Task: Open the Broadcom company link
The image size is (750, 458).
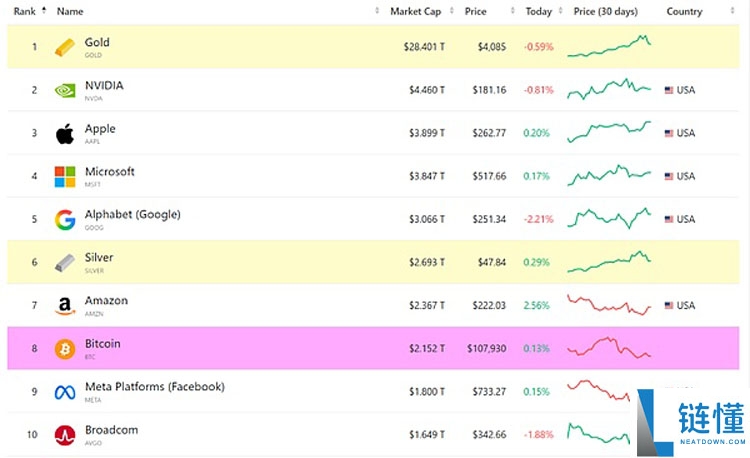Action: tap(111, 430)
